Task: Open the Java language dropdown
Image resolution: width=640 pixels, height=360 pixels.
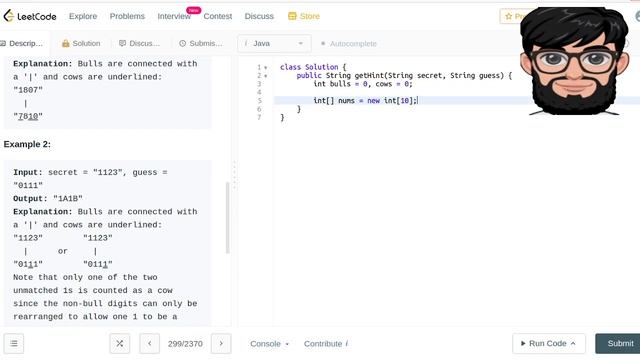Action: point(274,43)
